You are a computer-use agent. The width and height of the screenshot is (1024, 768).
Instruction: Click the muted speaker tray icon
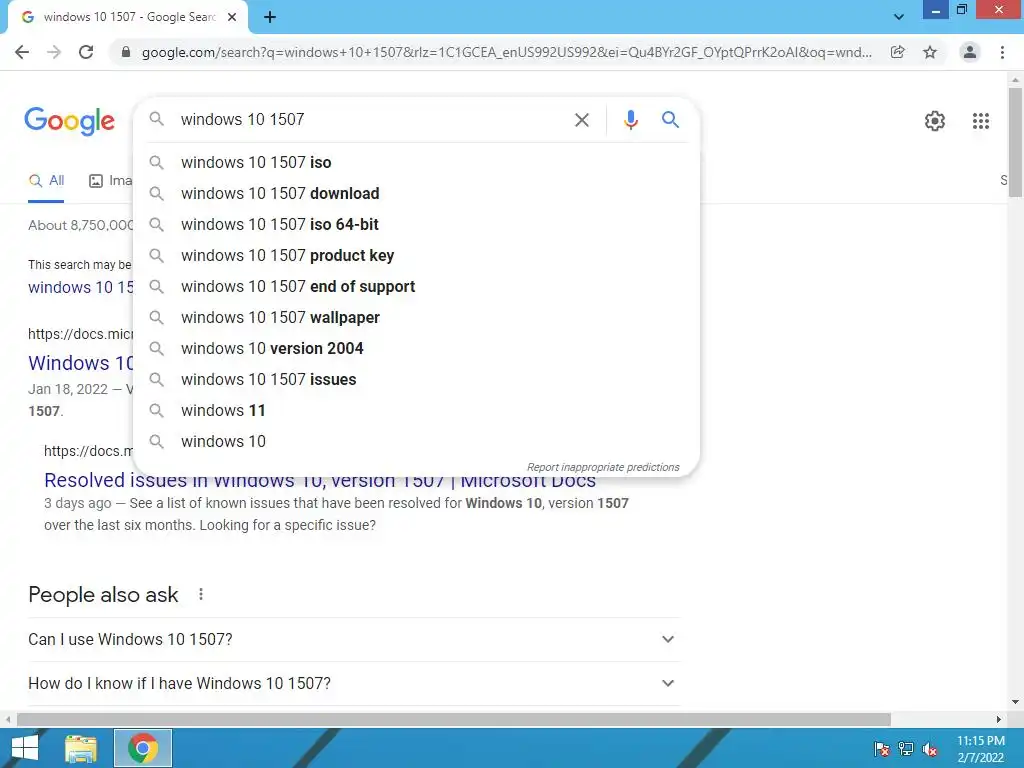tap(930, 749)
